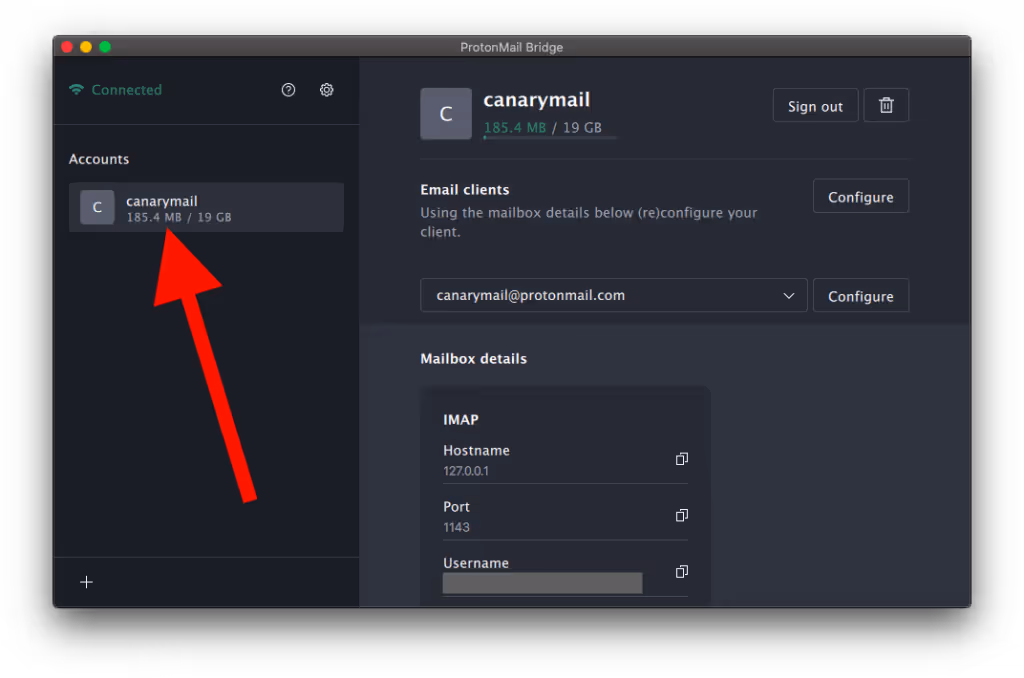This screenshot has height=678, width=1024.
Task: Click the ProtonMail Bridge window title
Action: coord(511,47)
